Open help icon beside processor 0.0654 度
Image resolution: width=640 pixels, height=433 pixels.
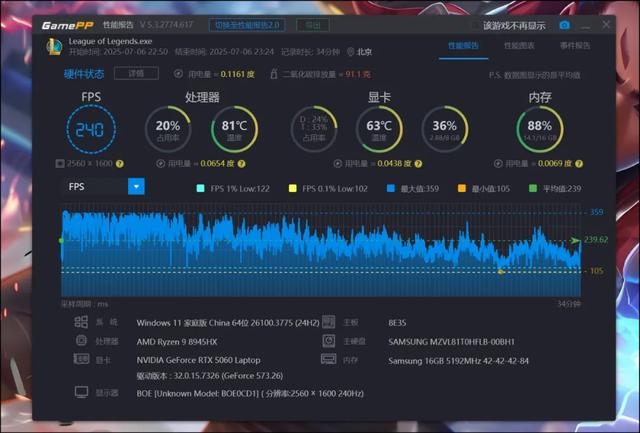pyautogui.click(x=242, y=164)
